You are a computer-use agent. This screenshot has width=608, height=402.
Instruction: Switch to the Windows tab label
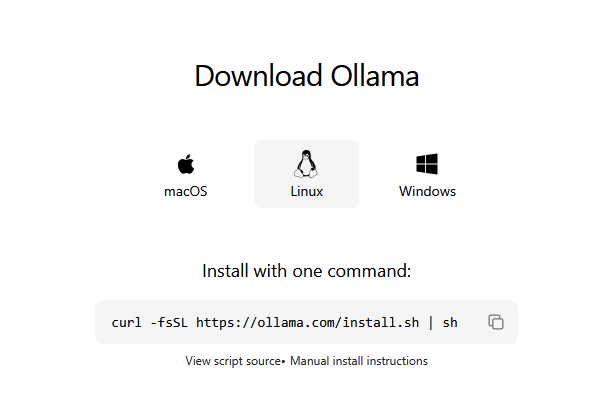click(x=427, y=192)
